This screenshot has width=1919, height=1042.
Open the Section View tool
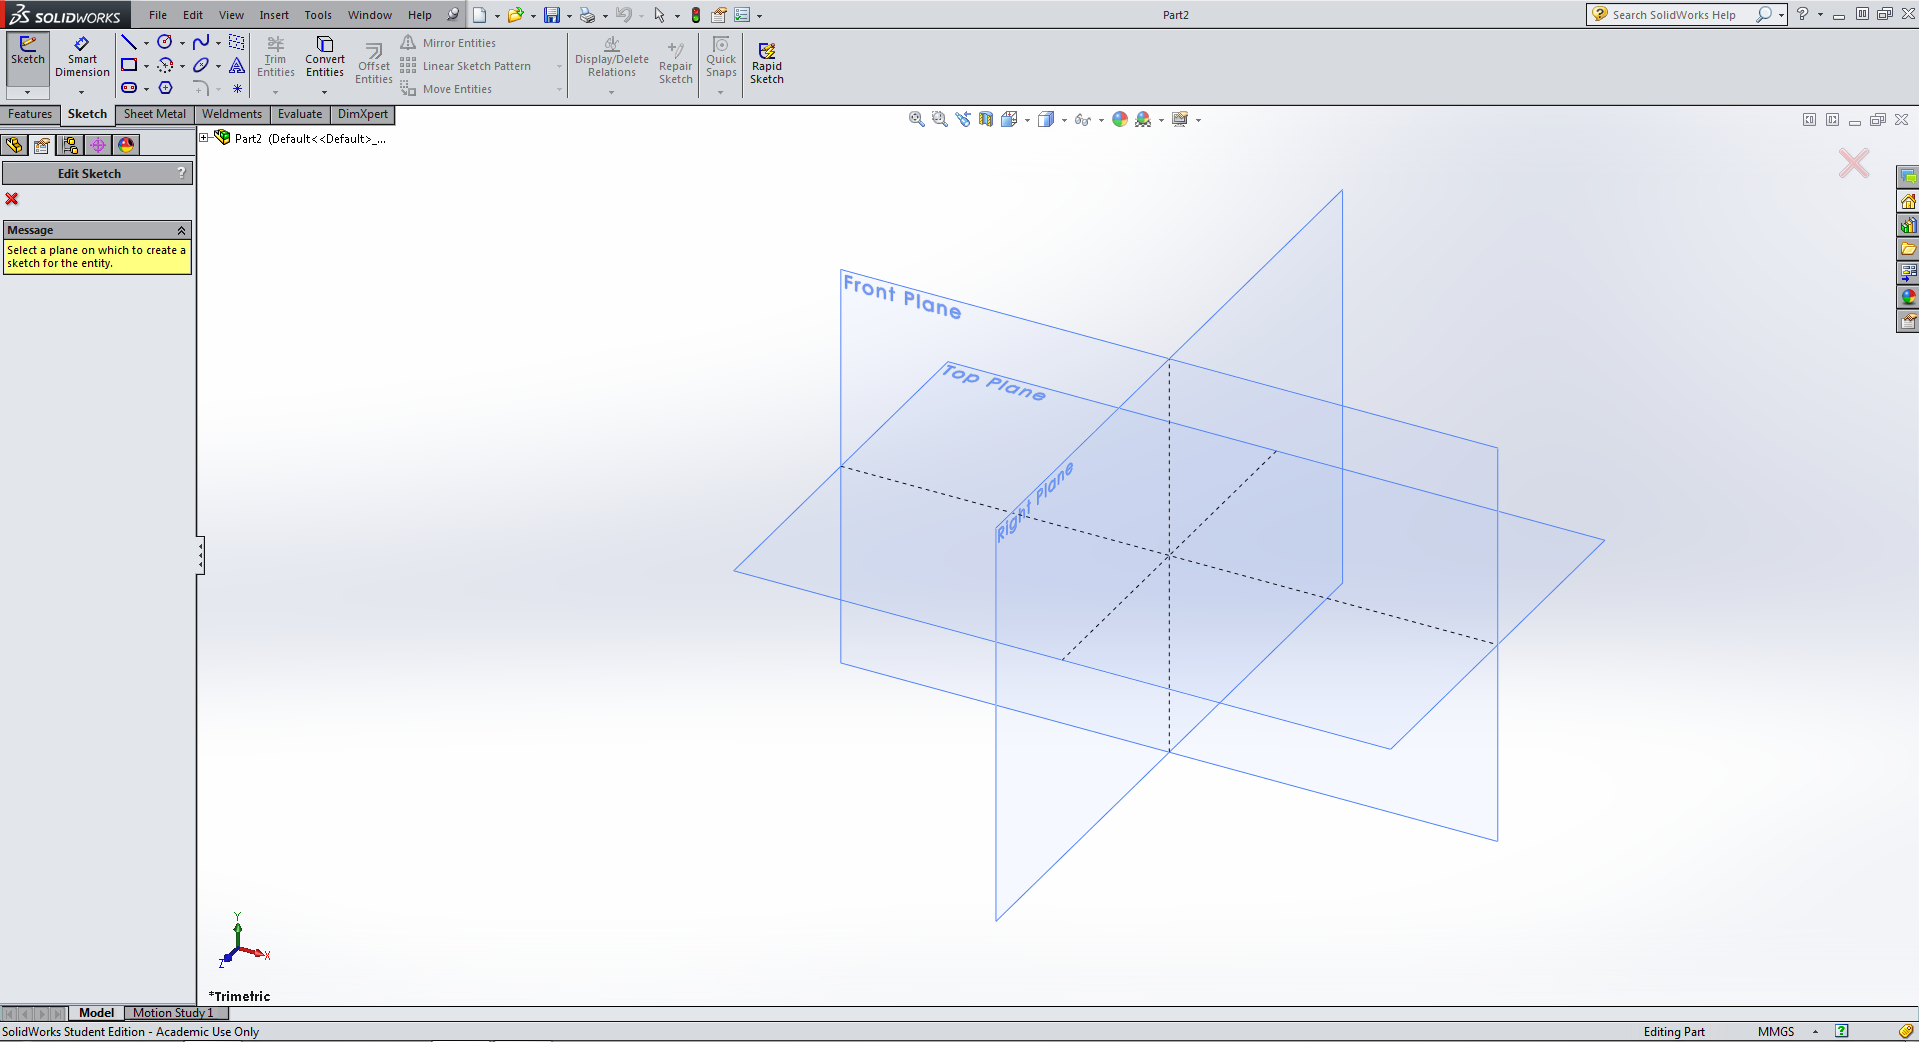(986, 119)
